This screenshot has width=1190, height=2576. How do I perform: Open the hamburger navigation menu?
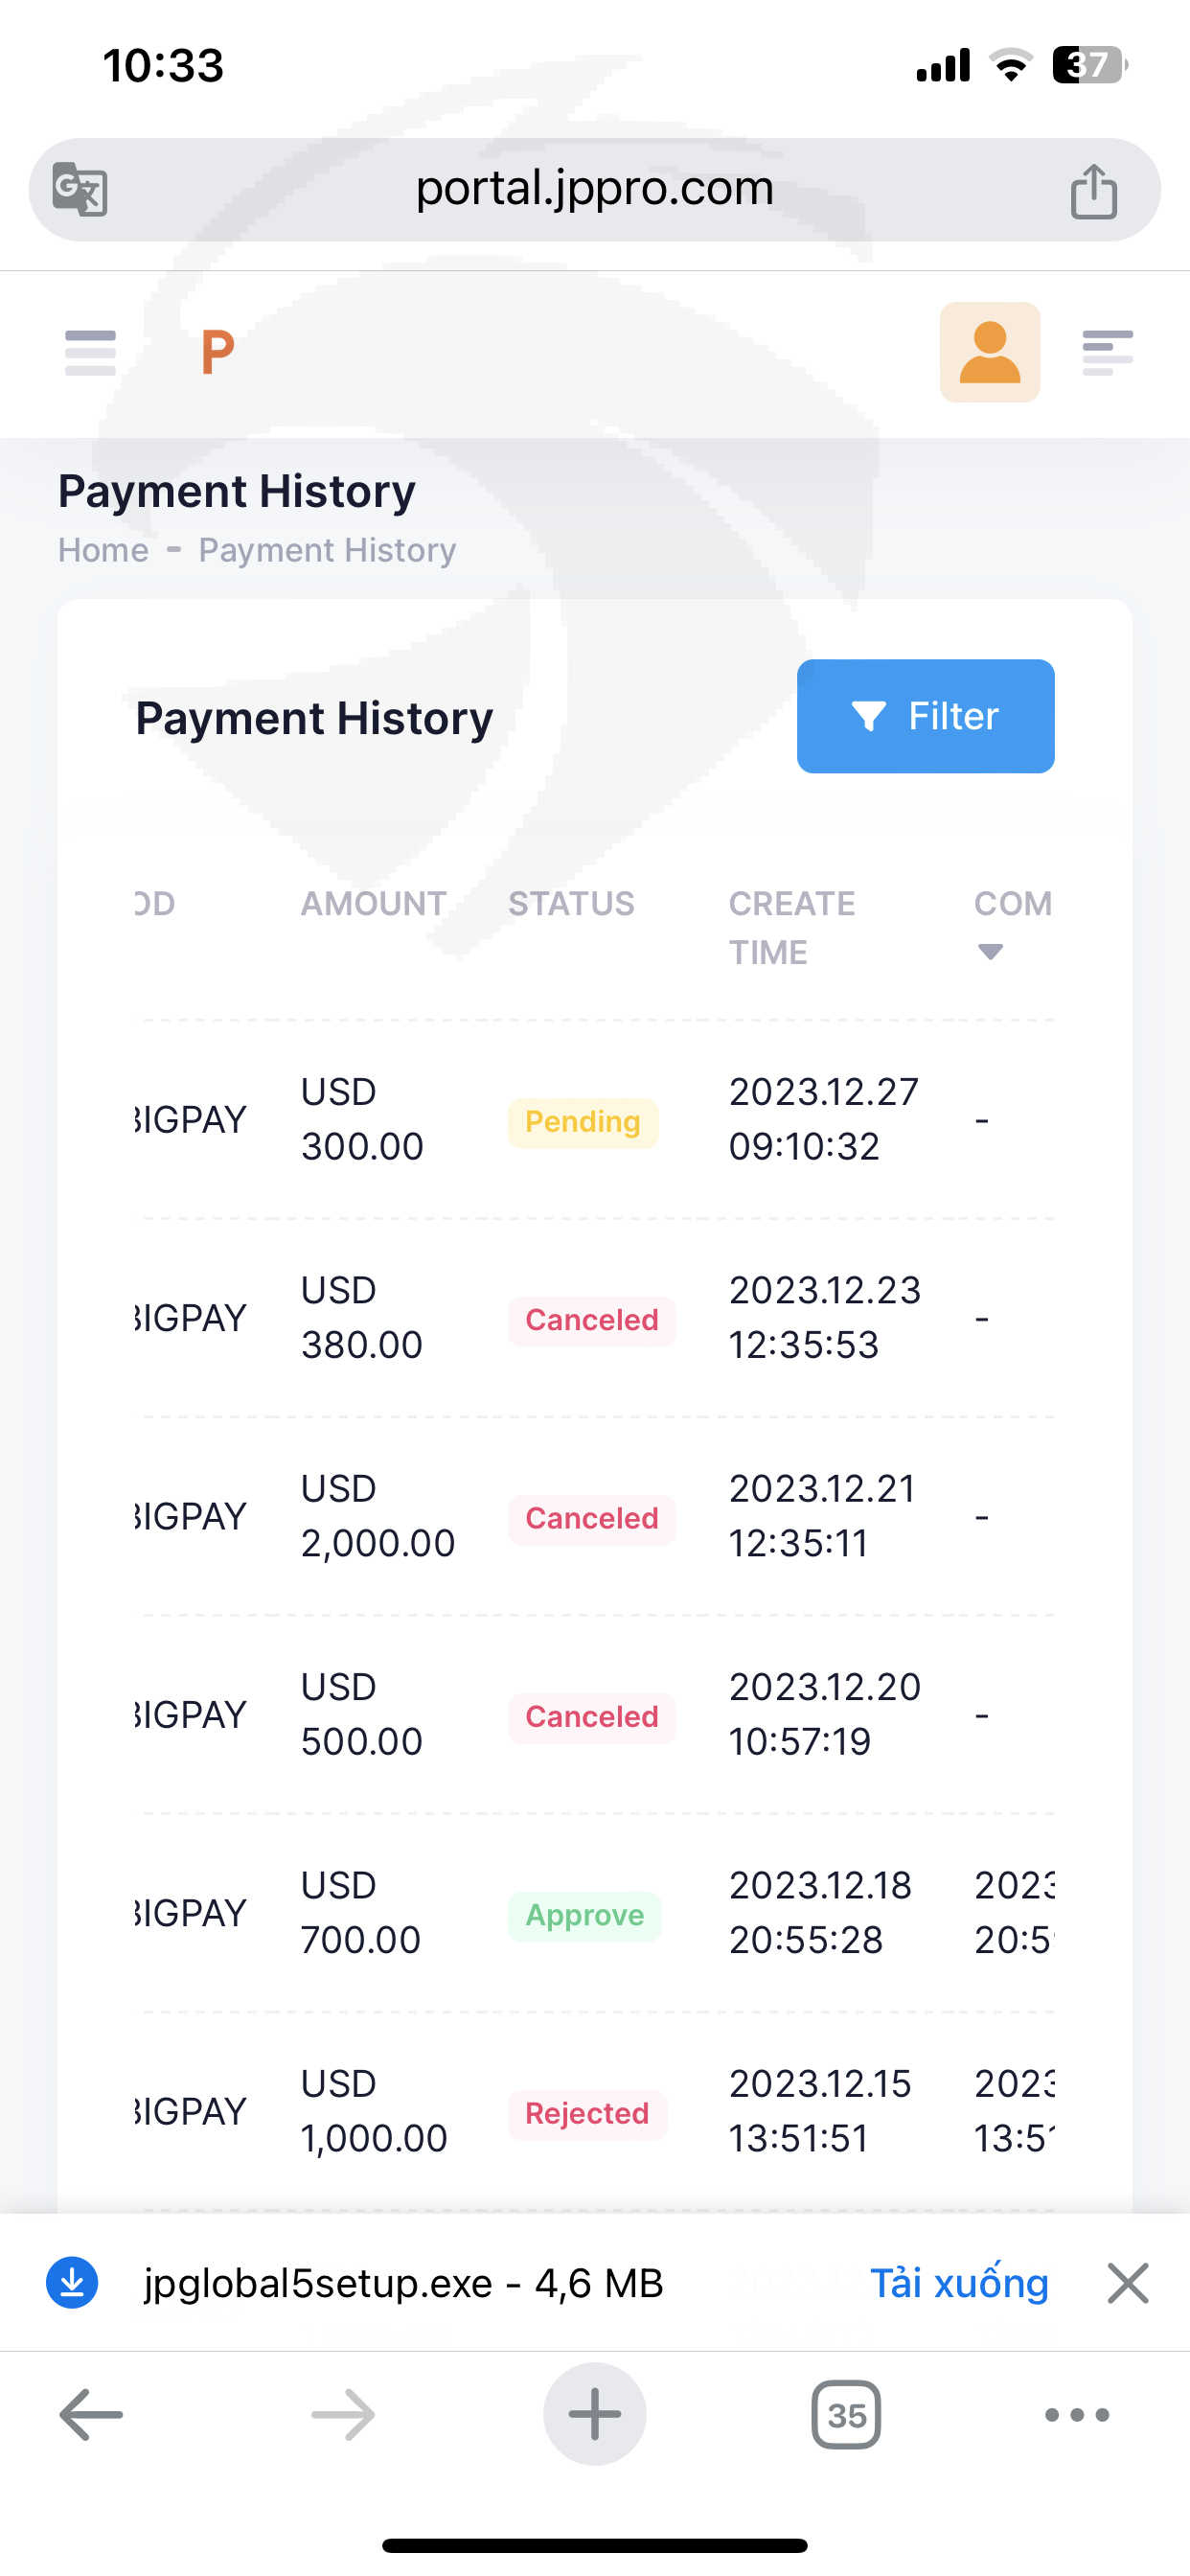90,352
